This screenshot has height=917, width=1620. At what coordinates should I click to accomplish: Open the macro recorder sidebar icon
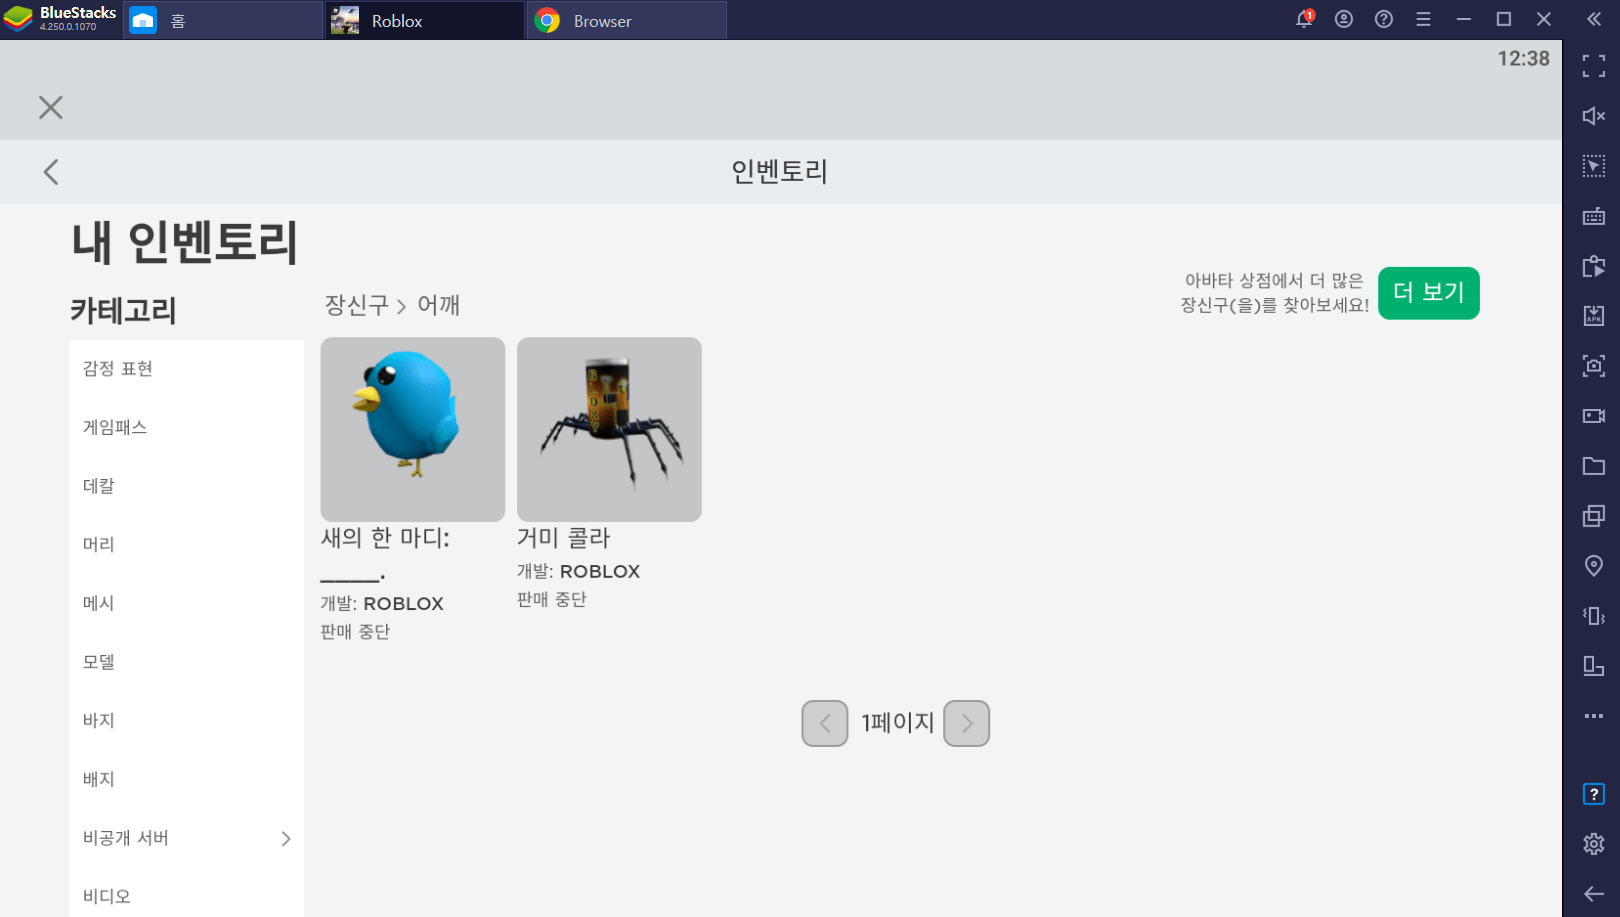(x=1594, y=266)
